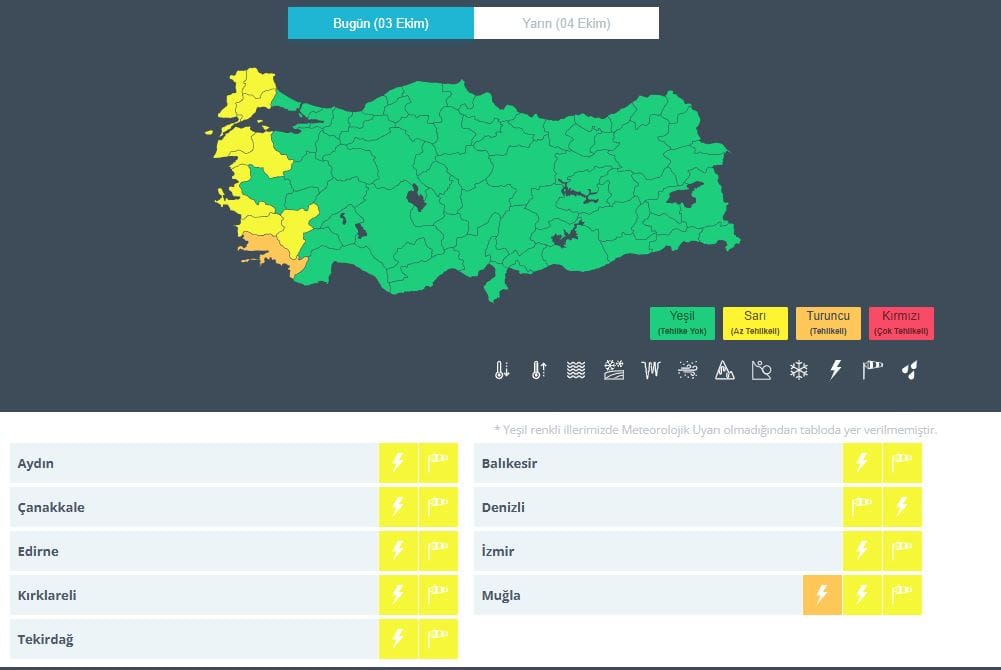
Task: Select the fog waves icon
Action: (576, 371)
